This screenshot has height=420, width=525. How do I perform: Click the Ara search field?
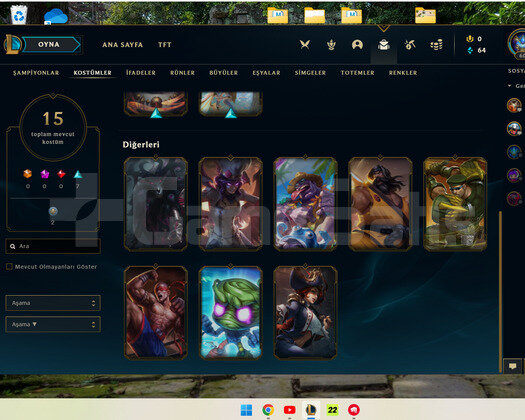tap(53, 246)
